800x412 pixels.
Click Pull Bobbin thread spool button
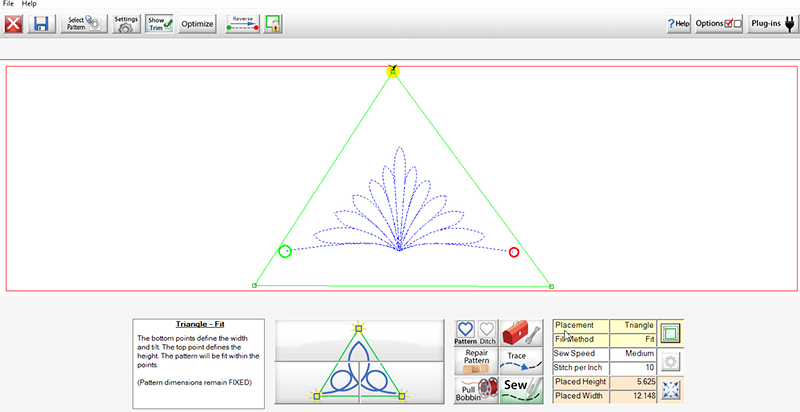click(x=476, y=390)
